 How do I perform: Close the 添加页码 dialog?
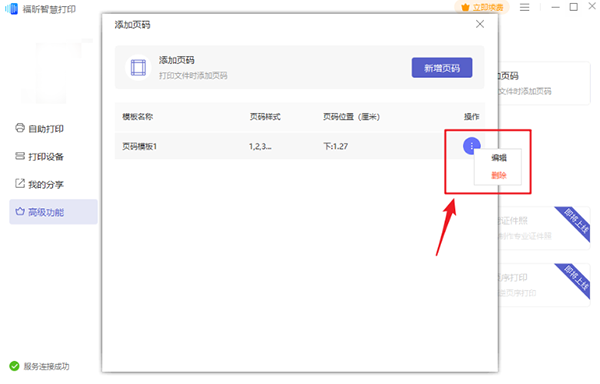(480, 24)
